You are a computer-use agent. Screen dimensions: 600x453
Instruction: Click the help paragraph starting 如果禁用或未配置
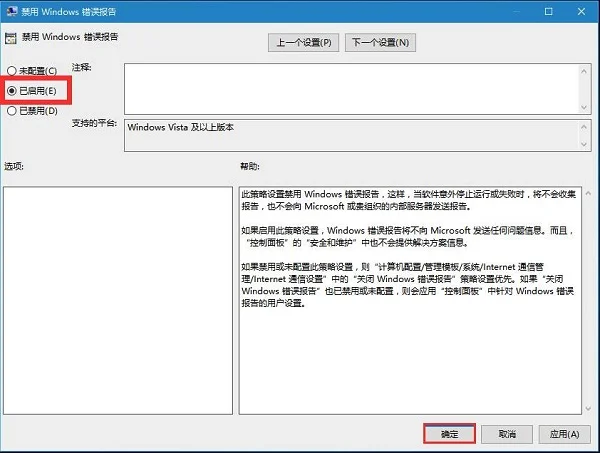408,285
